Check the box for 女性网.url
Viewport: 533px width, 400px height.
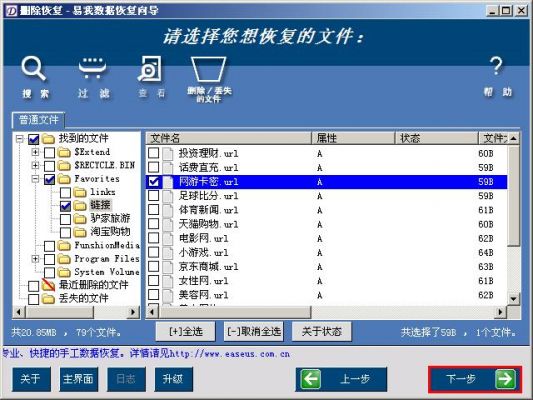click(x=154, y=280)
